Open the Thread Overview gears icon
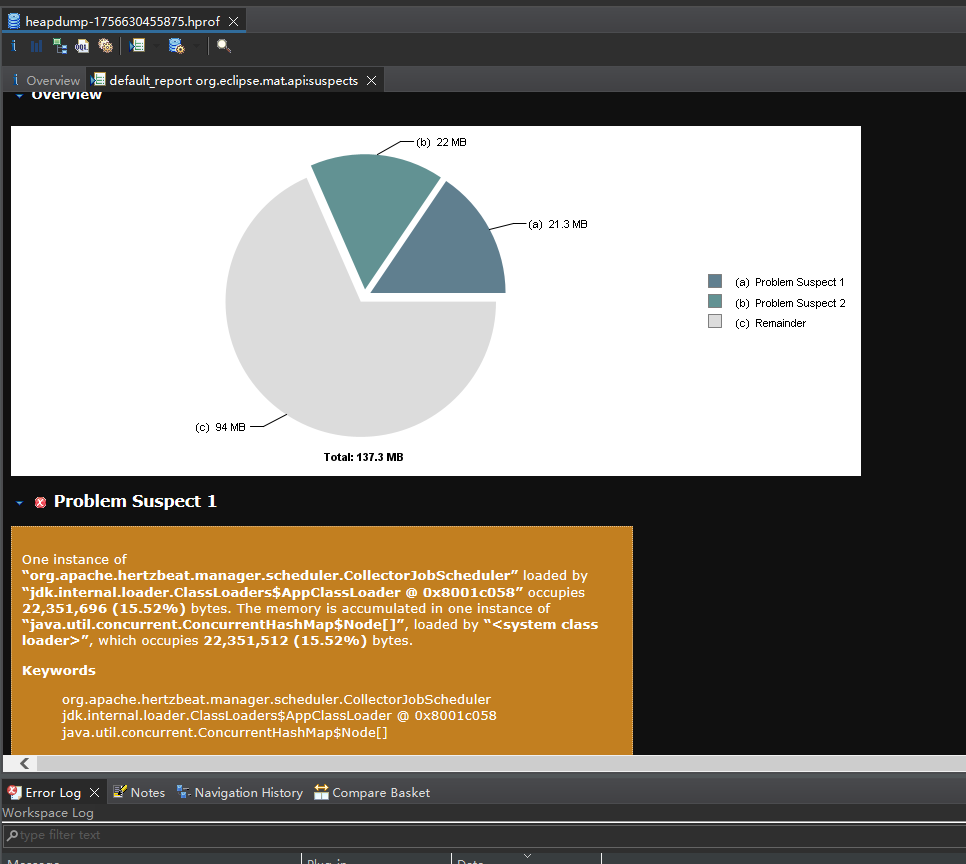Viewport: 966px width, 864px height. 105,46
